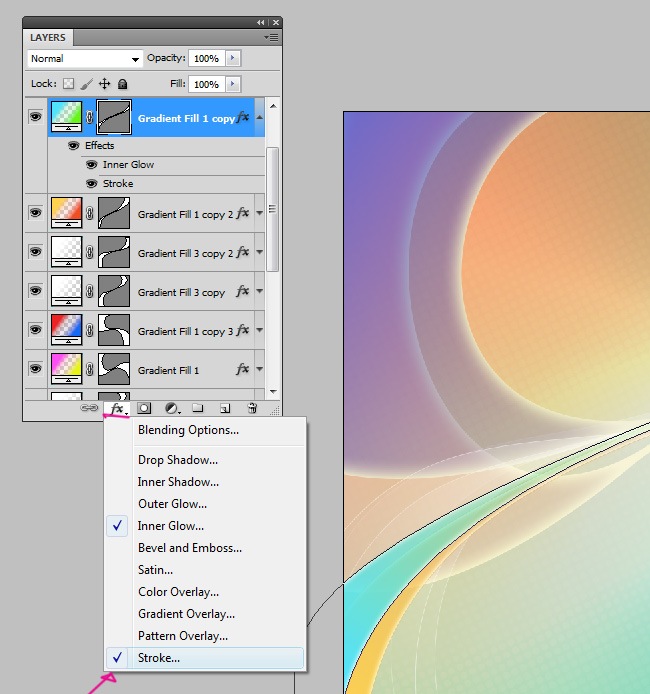650x694 pixels.
Task: Delete layer using the trash icon
Action: tap(252, 408)
